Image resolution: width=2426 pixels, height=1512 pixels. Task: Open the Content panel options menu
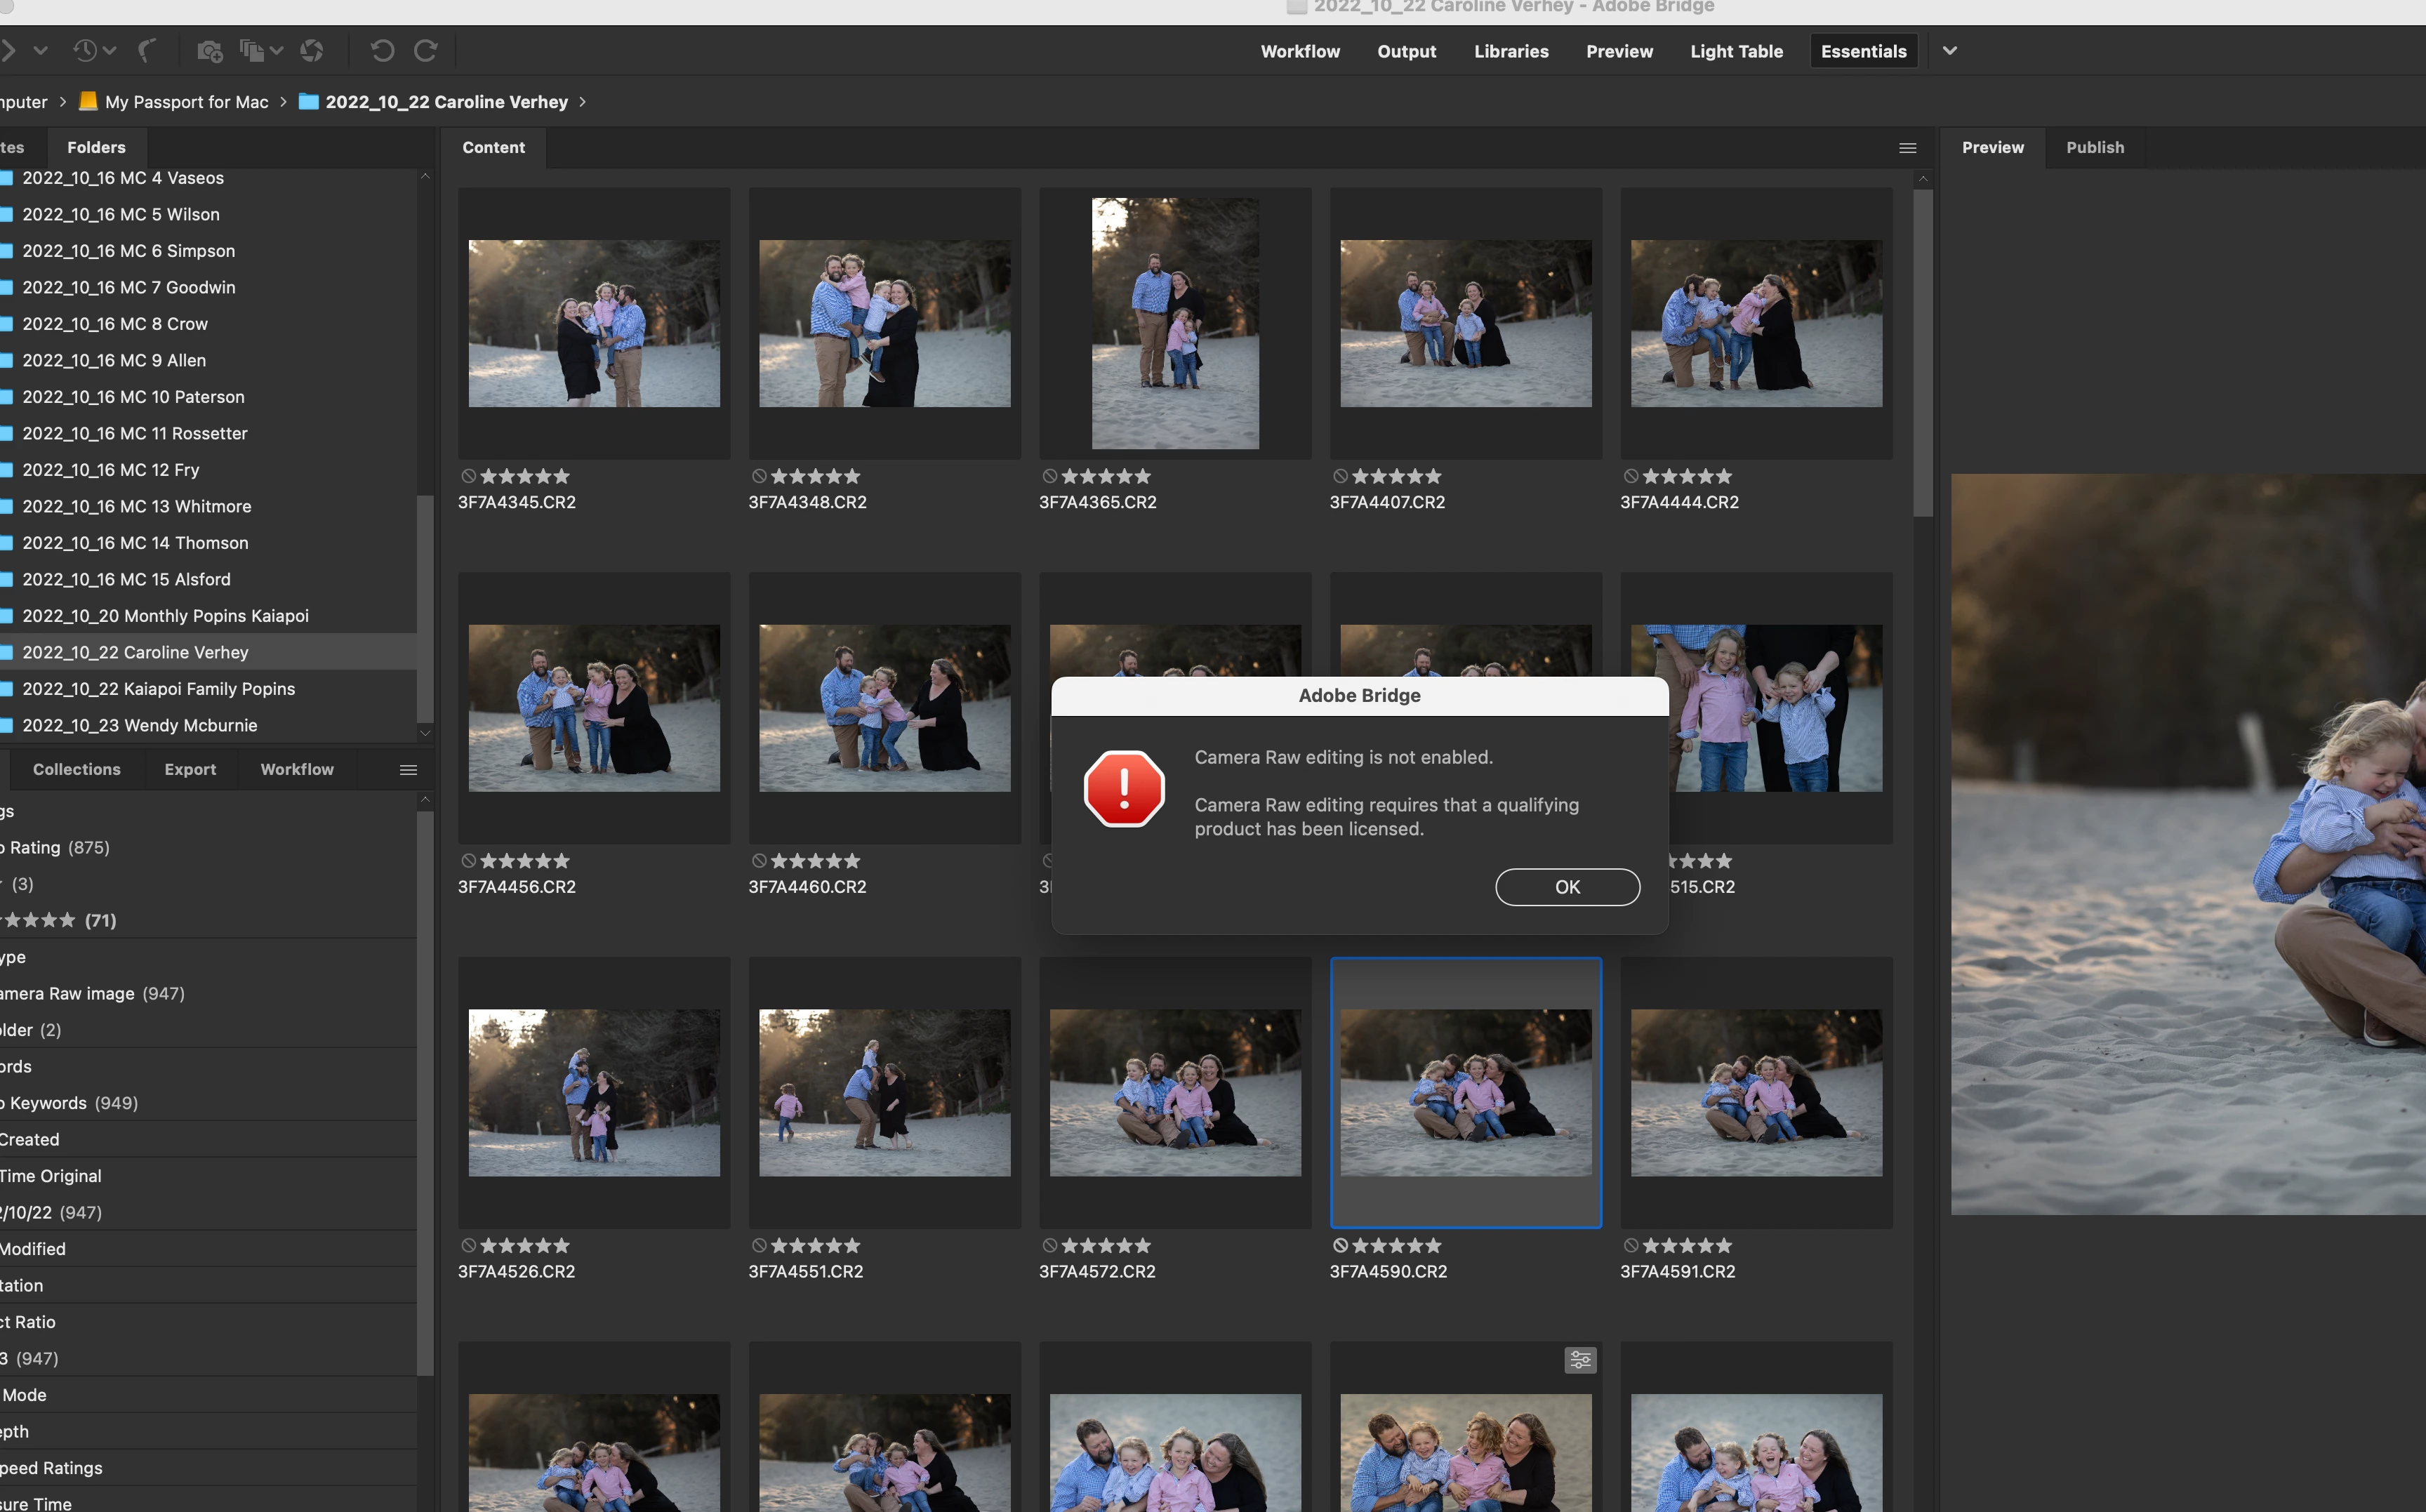tap(1907, 148)
